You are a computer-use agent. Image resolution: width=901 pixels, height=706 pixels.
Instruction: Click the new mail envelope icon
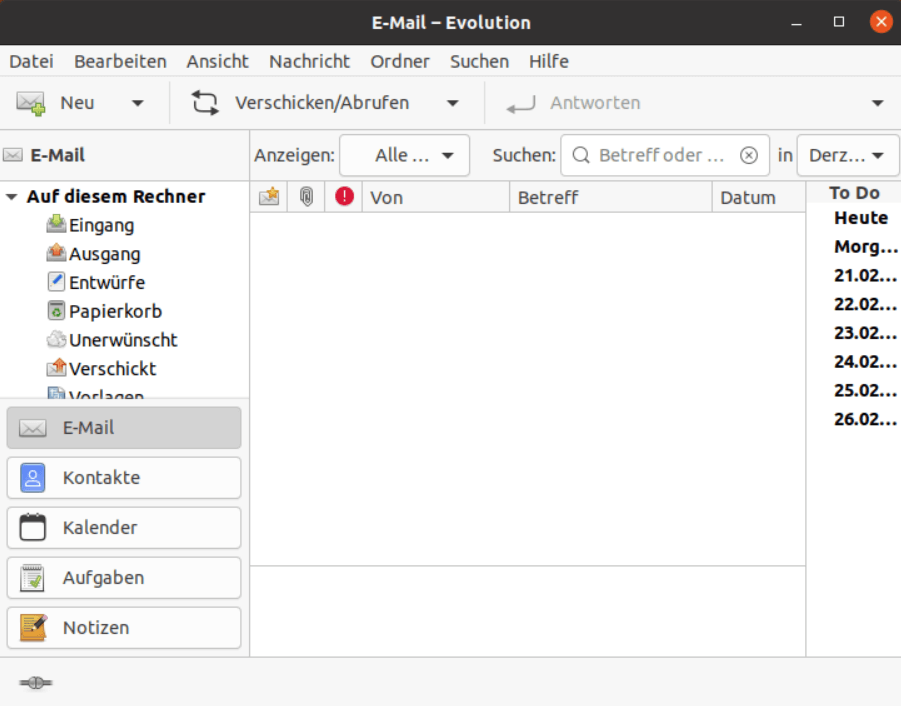click(x=30, y=103)
